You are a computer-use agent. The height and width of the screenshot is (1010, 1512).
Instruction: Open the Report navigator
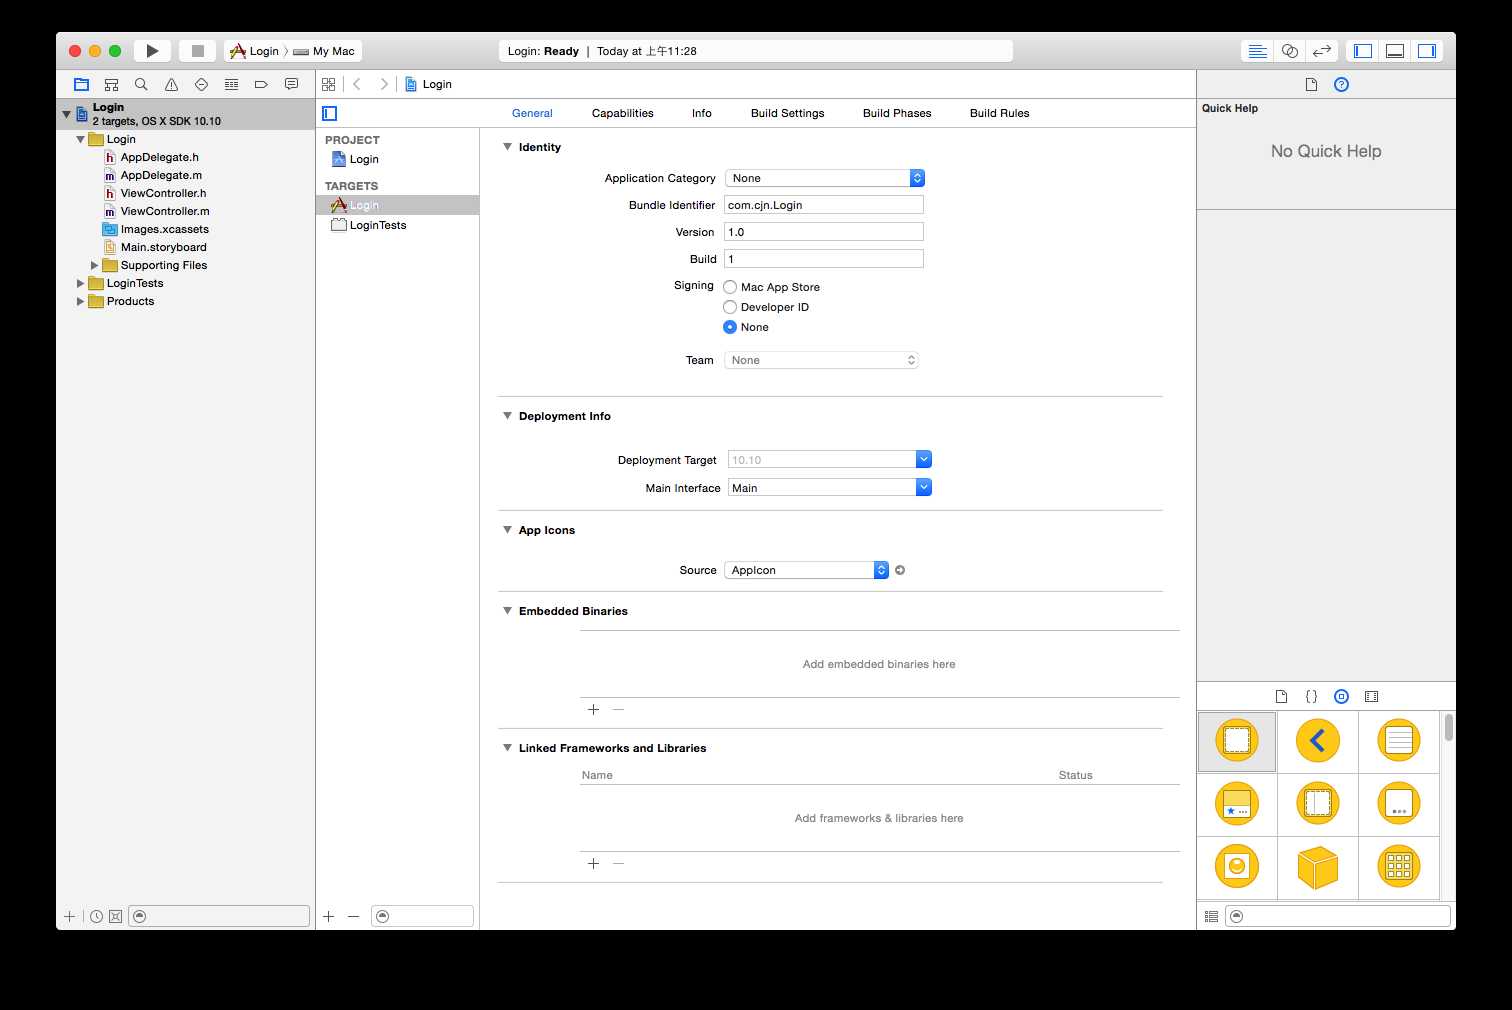click(x=291, y=85)
